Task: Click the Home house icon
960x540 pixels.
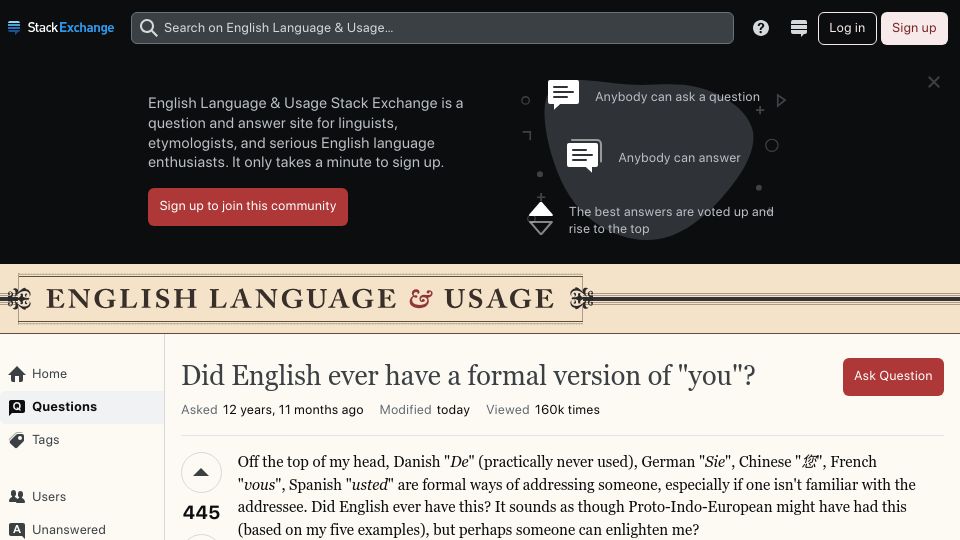Action: 17,373
